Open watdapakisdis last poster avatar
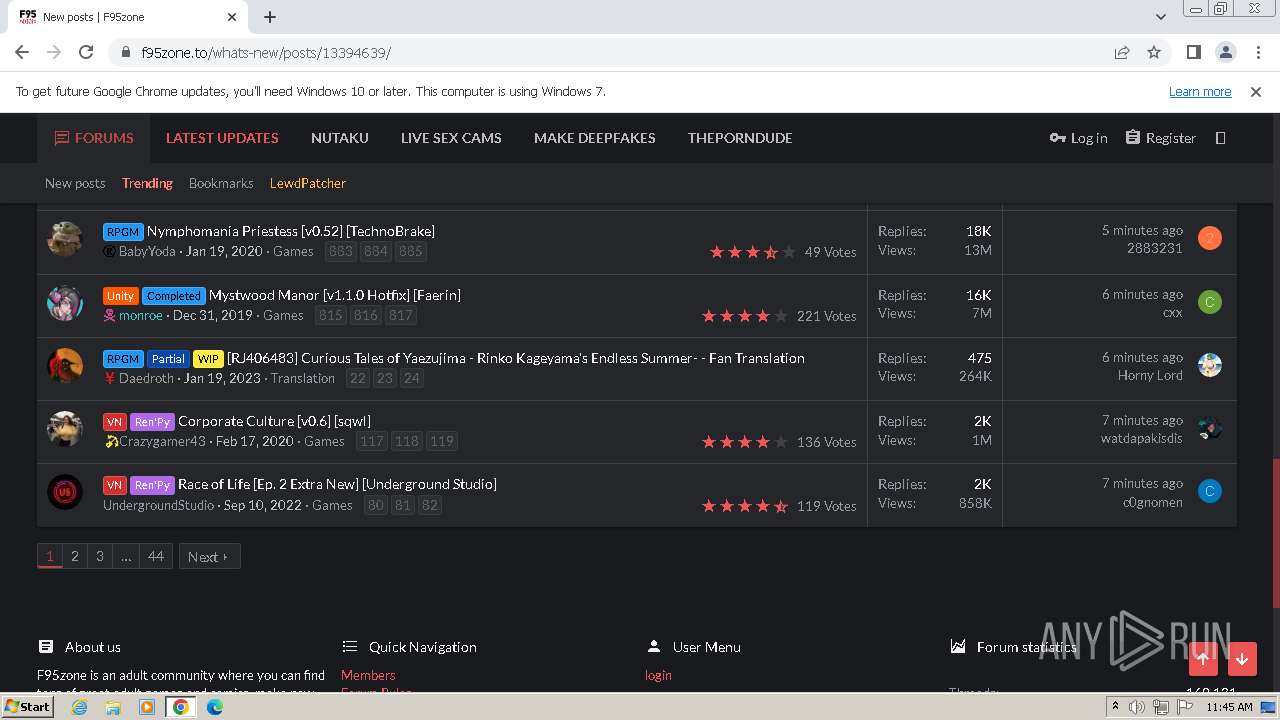1280x720 pixels. click(1210, 428)
